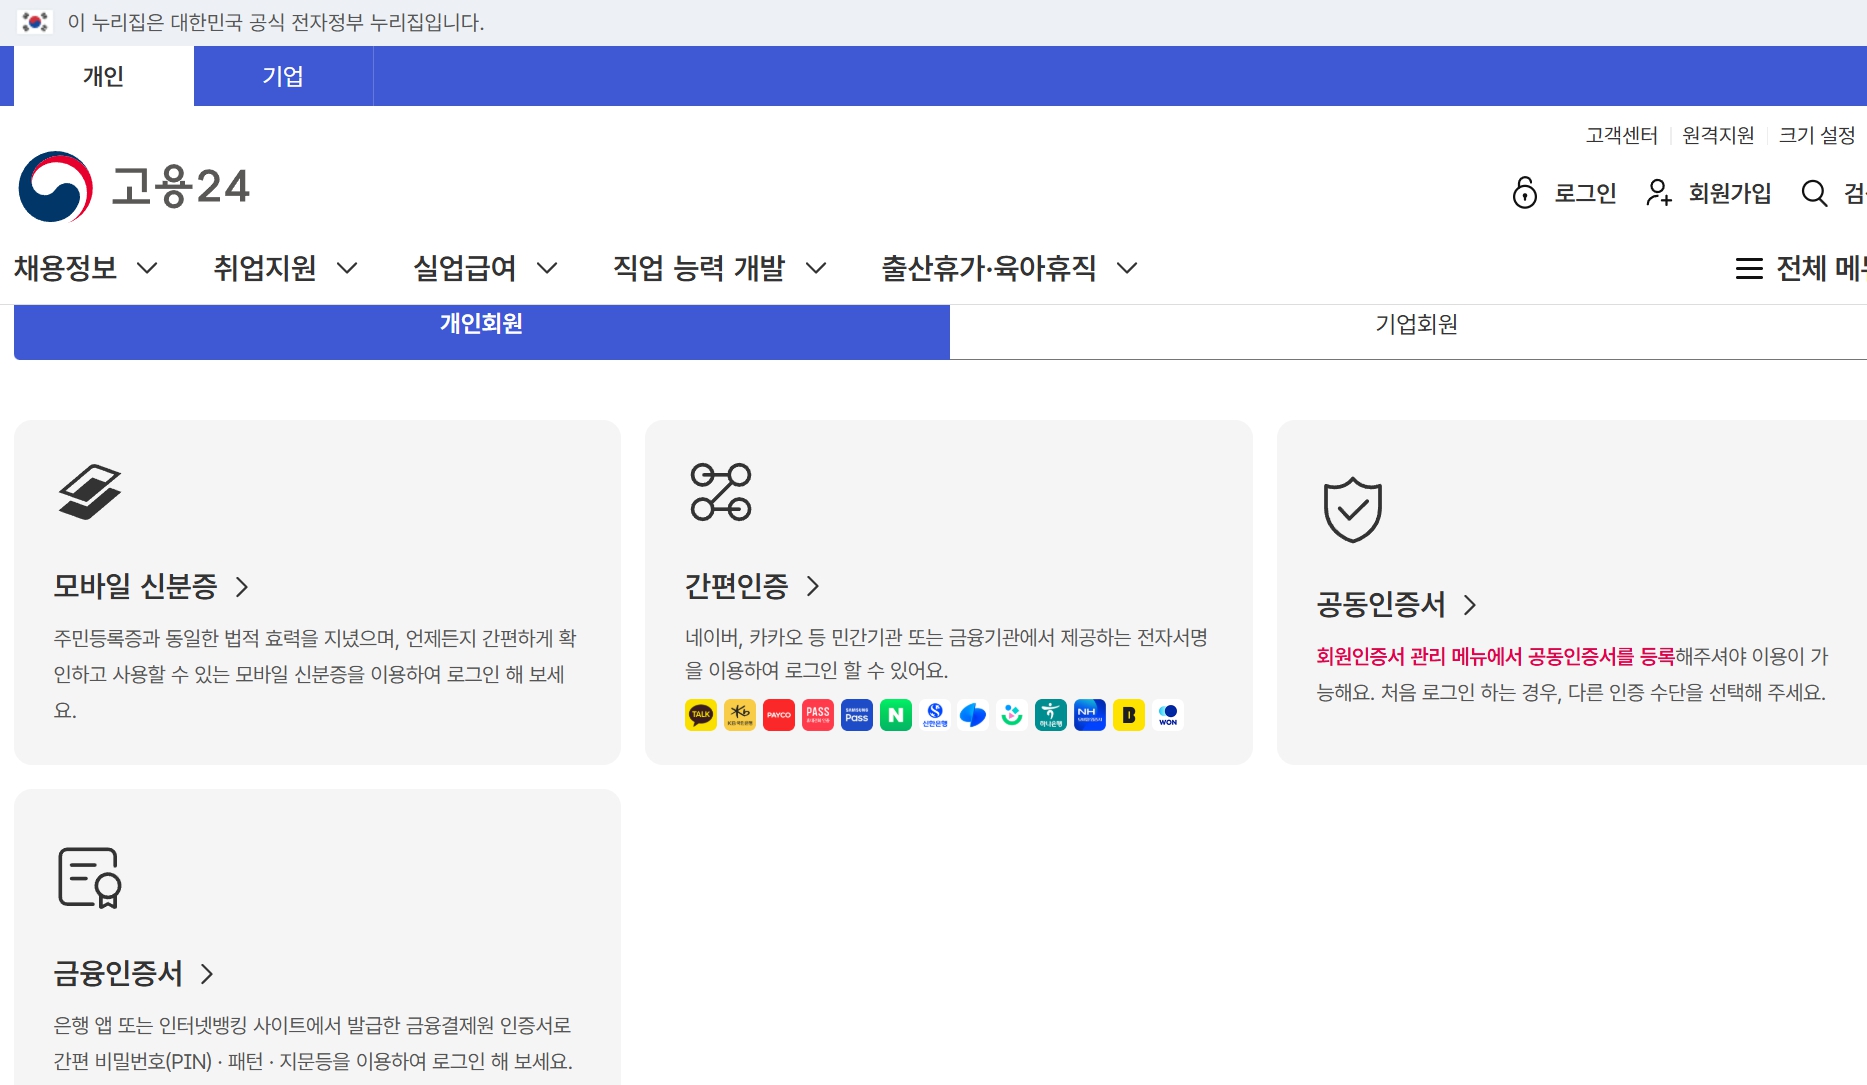Pick the 하나은행 authentication icon
The width and height of the screenshot is (1867, 1085).
point(1050,715)
